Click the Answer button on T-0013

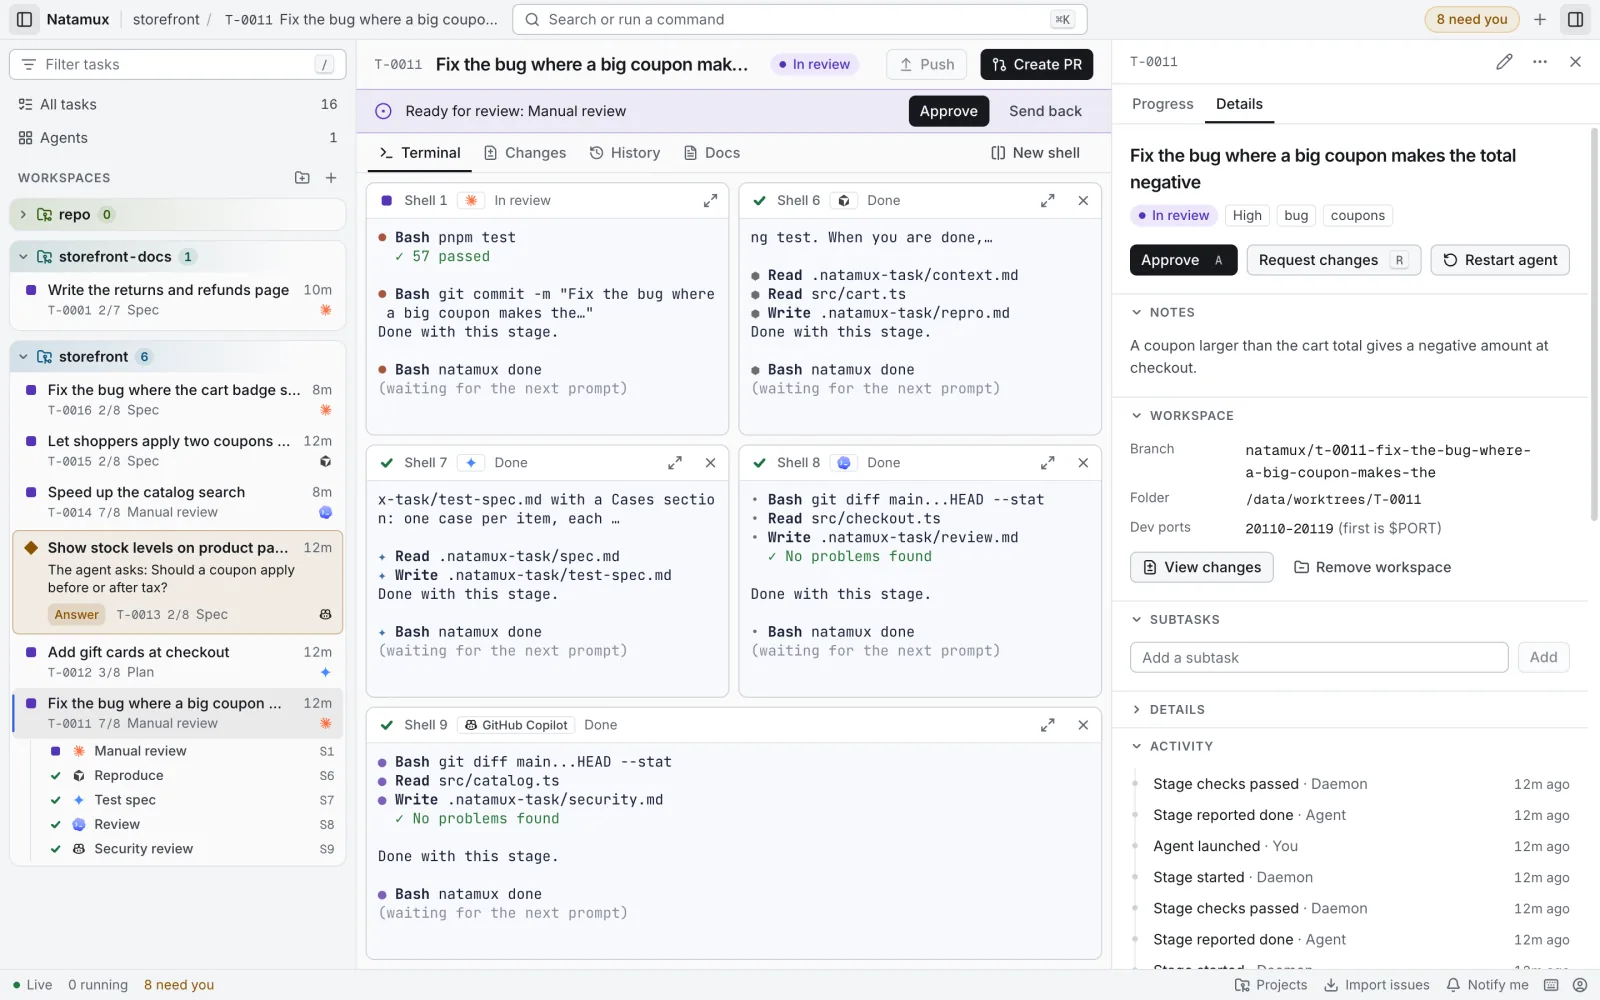[x=77, y=615]
